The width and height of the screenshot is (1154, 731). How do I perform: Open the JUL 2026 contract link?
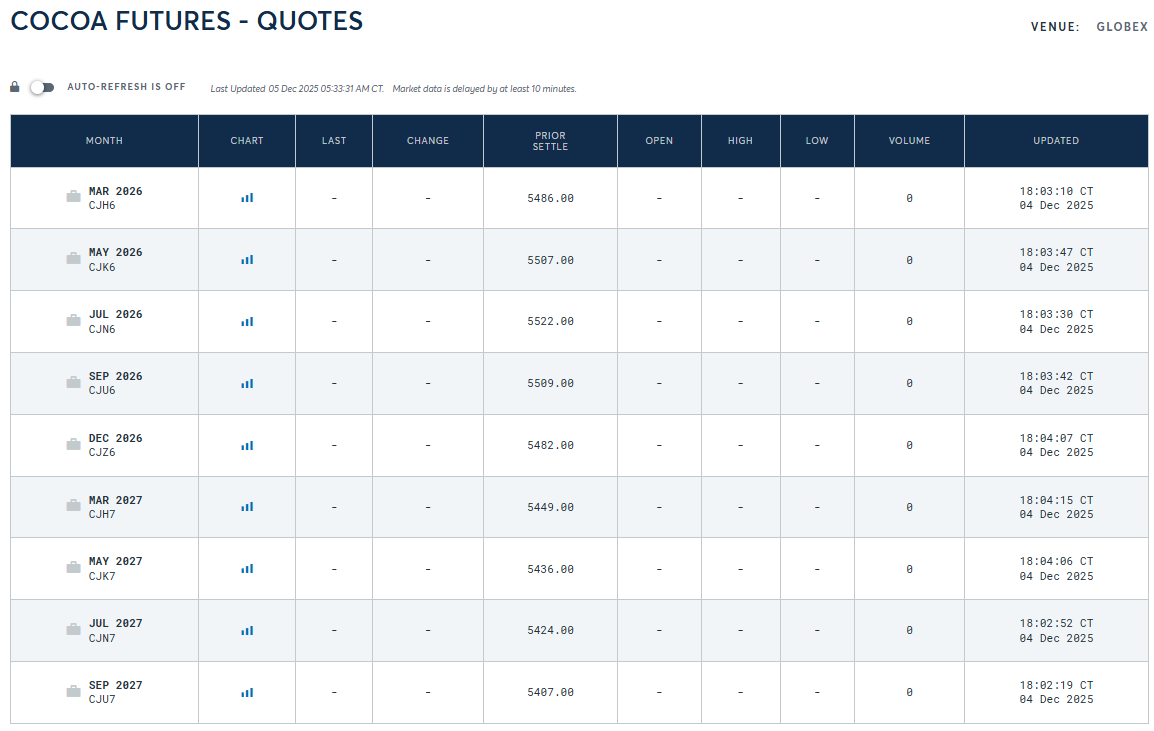(x=116, y=314)
